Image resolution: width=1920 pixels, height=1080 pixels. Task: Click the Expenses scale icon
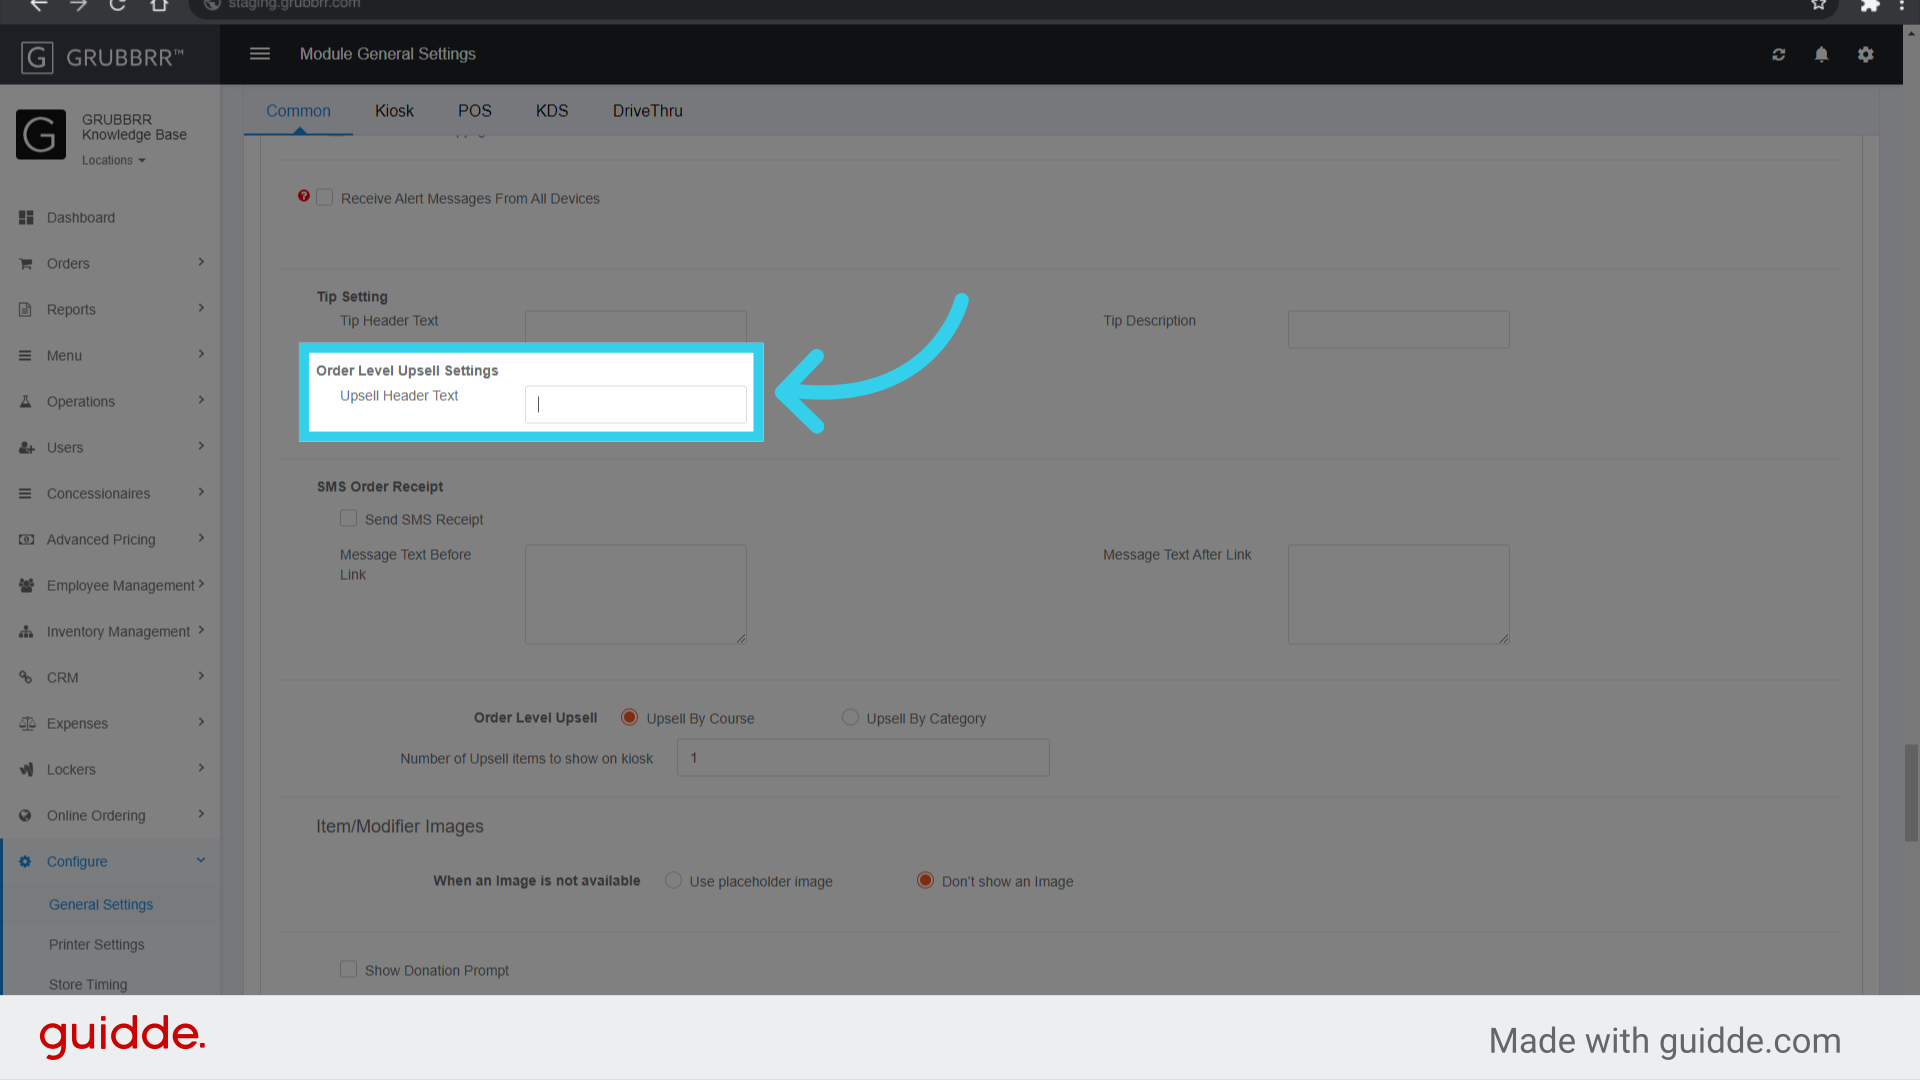pos(26,724)
